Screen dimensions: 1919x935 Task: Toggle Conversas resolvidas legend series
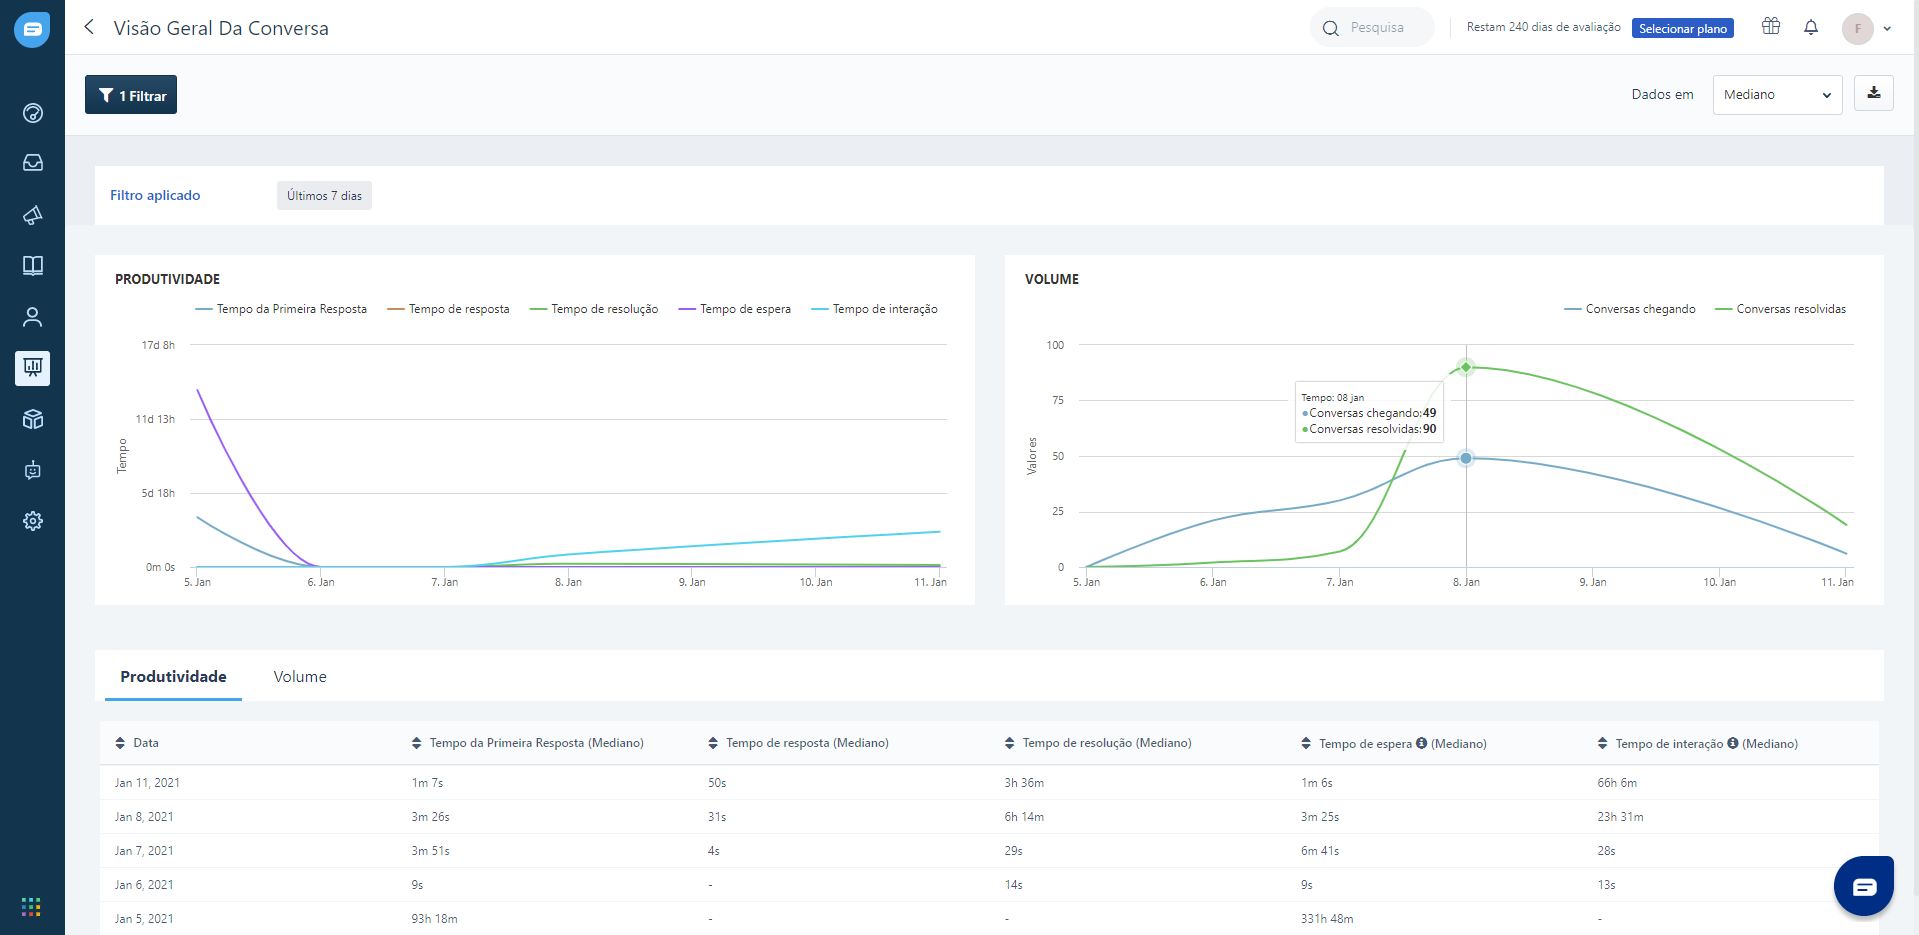click(1781, 309)
